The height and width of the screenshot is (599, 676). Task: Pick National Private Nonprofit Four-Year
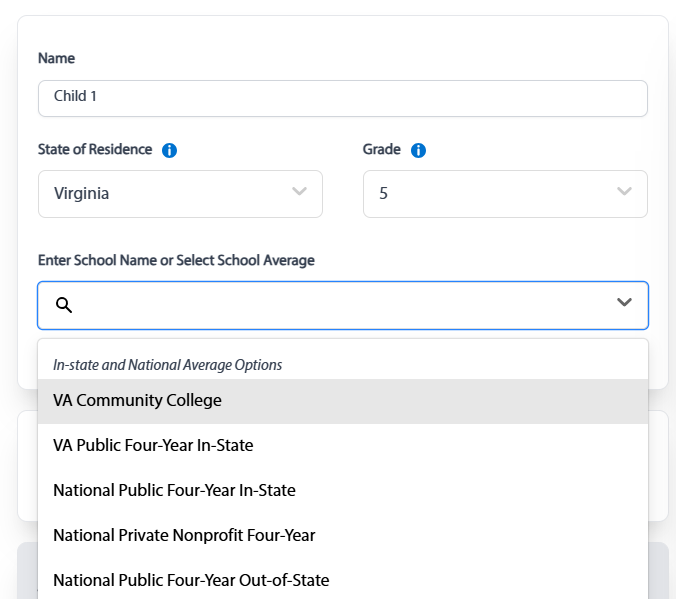click(184, 535)
